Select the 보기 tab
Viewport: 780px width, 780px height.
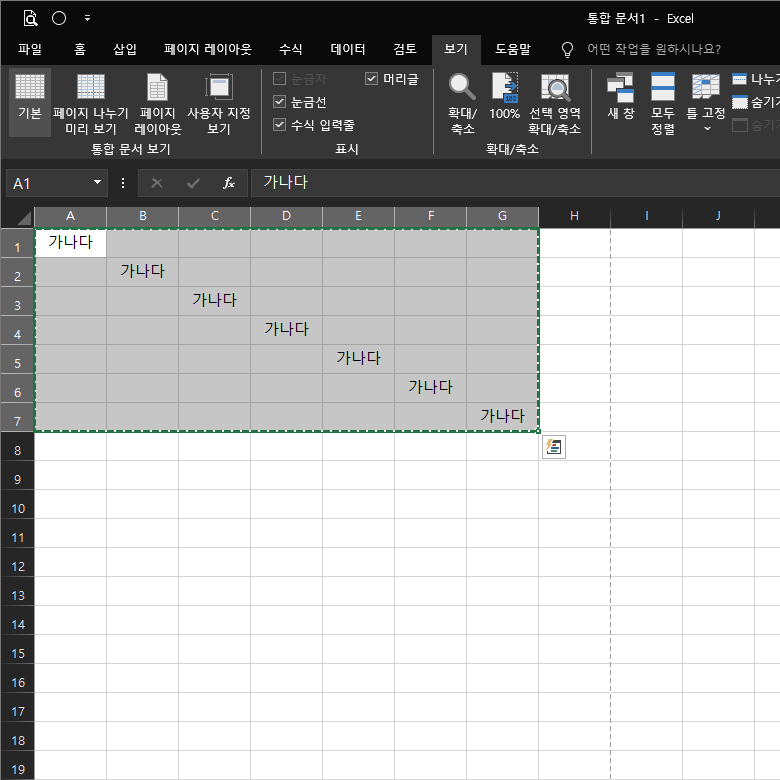[456, 49]
